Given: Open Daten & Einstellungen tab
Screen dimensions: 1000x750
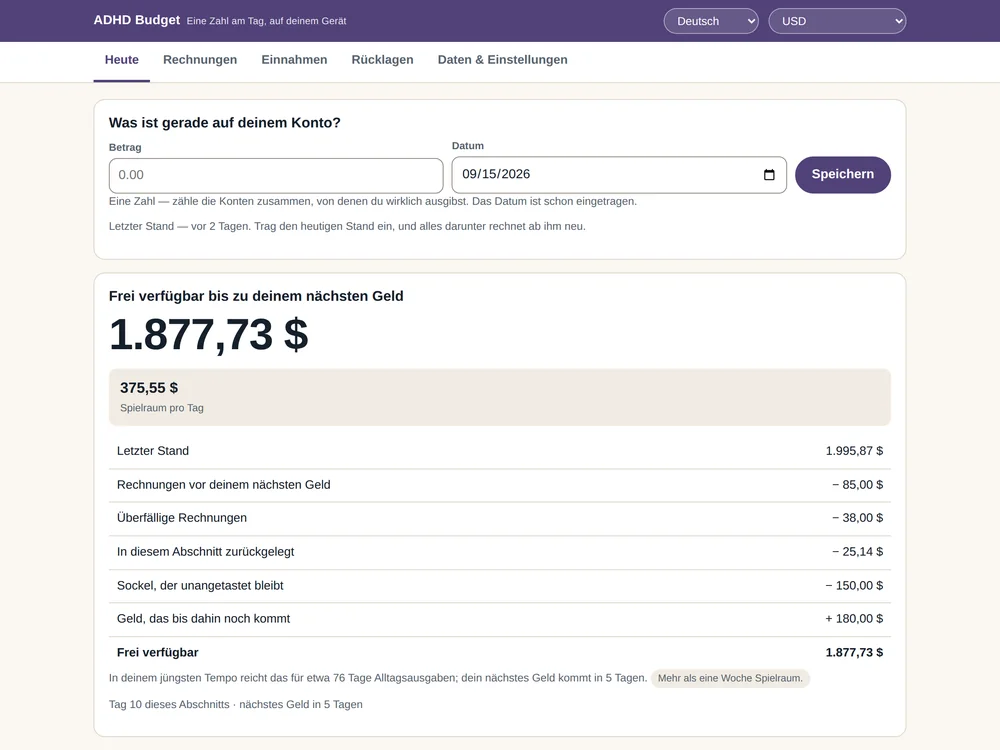Looking at the screenshot, I should pyautogui.click(x=503, y=60).
